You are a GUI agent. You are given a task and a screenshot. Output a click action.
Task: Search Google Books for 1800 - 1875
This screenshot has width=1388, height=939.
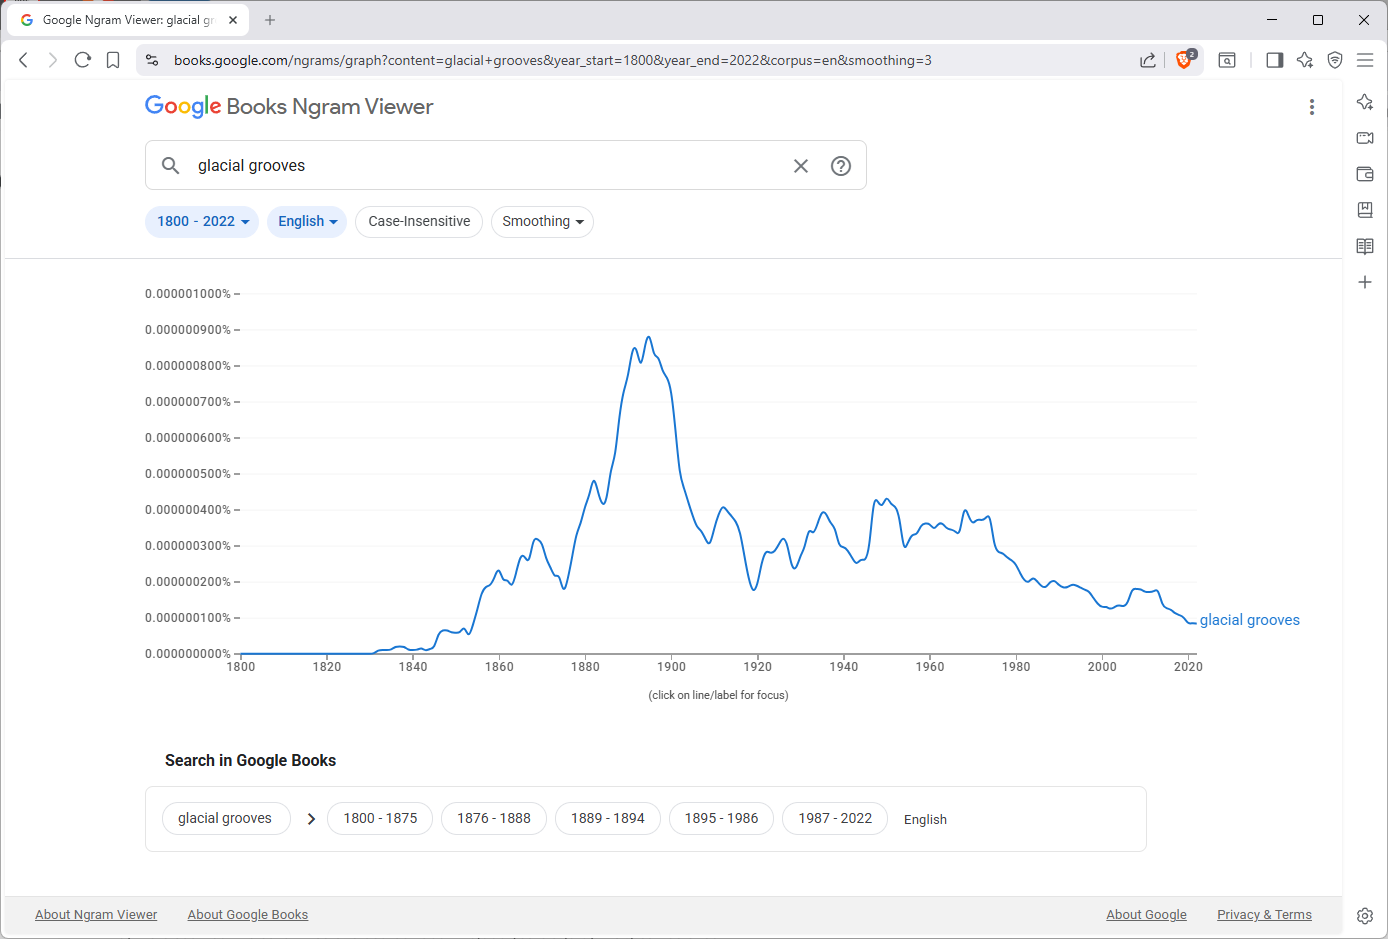tap(380, 818)
